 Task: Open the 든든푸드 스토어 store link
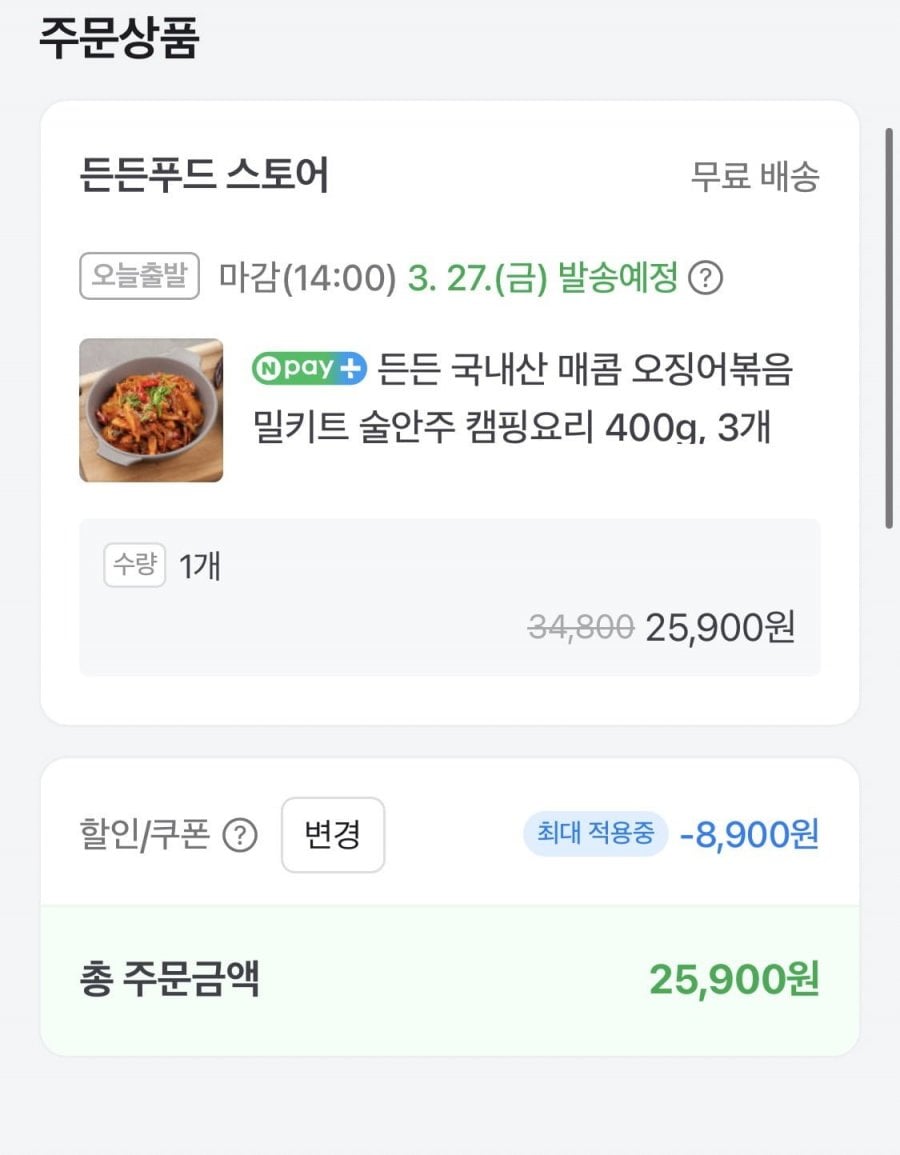pyautogui.click(x=204, y=177)
